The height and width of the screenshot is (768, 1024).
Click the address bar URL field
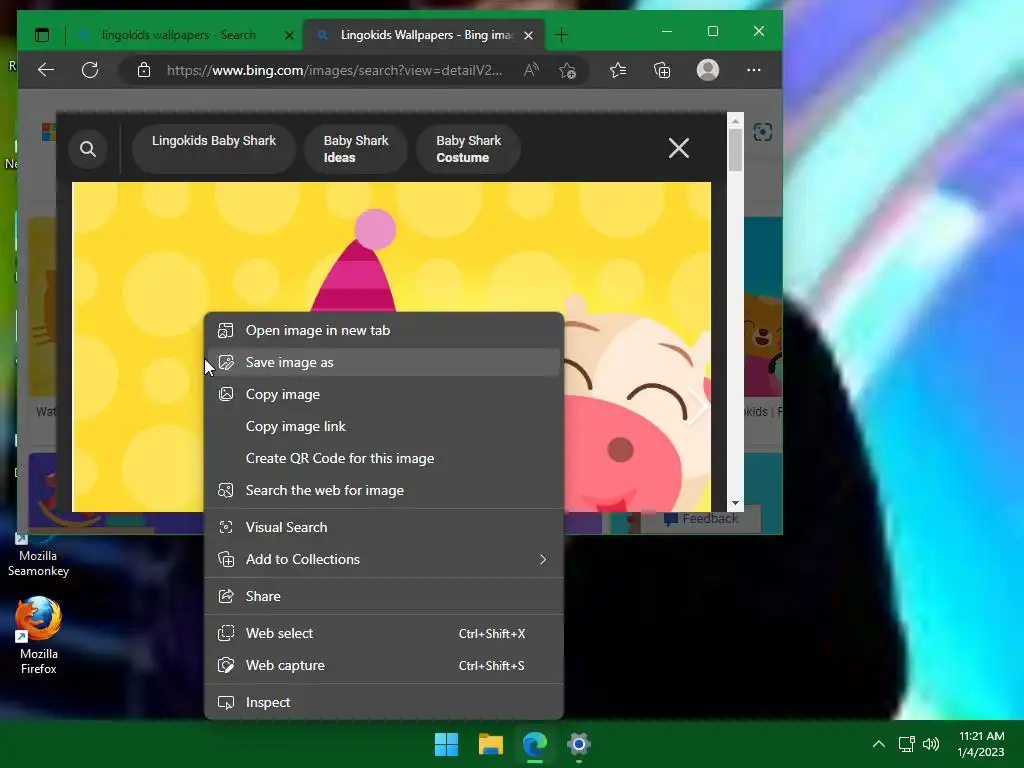334,70
